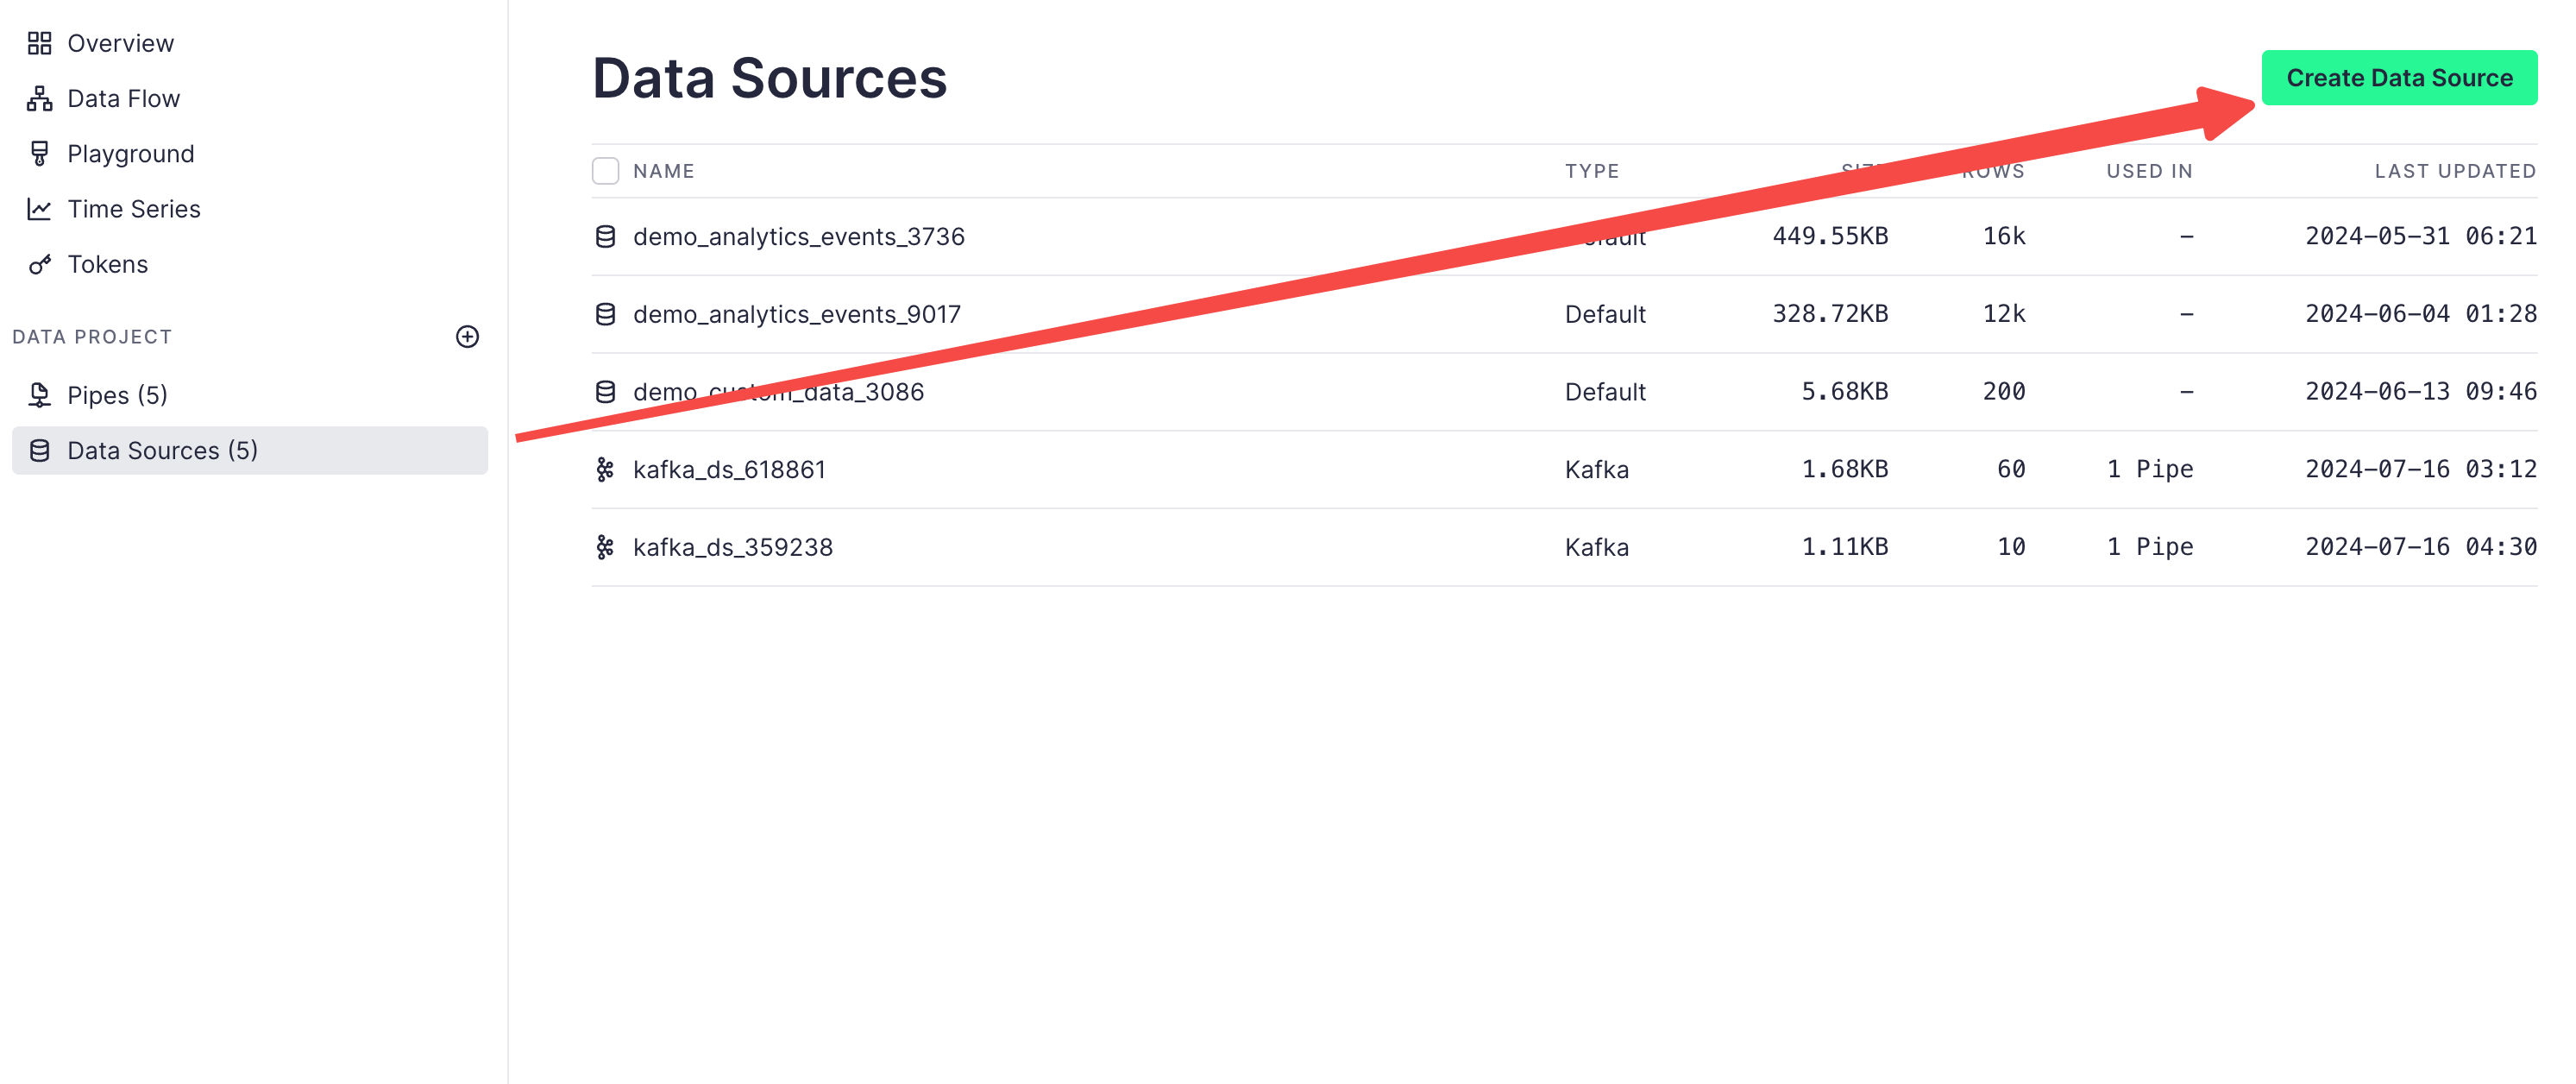The height and width of the screenshot is (1084, 2576).
Task: Open demo_analytics_events_3736 data source
Action: coord(798,236)
